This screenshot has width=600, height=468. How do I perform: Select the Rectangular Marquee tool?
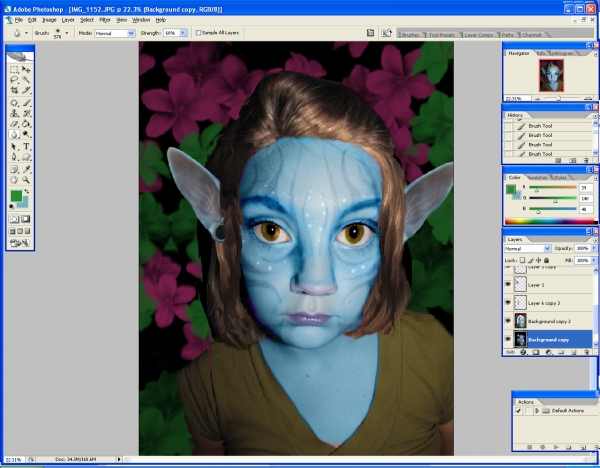[14, 69]
